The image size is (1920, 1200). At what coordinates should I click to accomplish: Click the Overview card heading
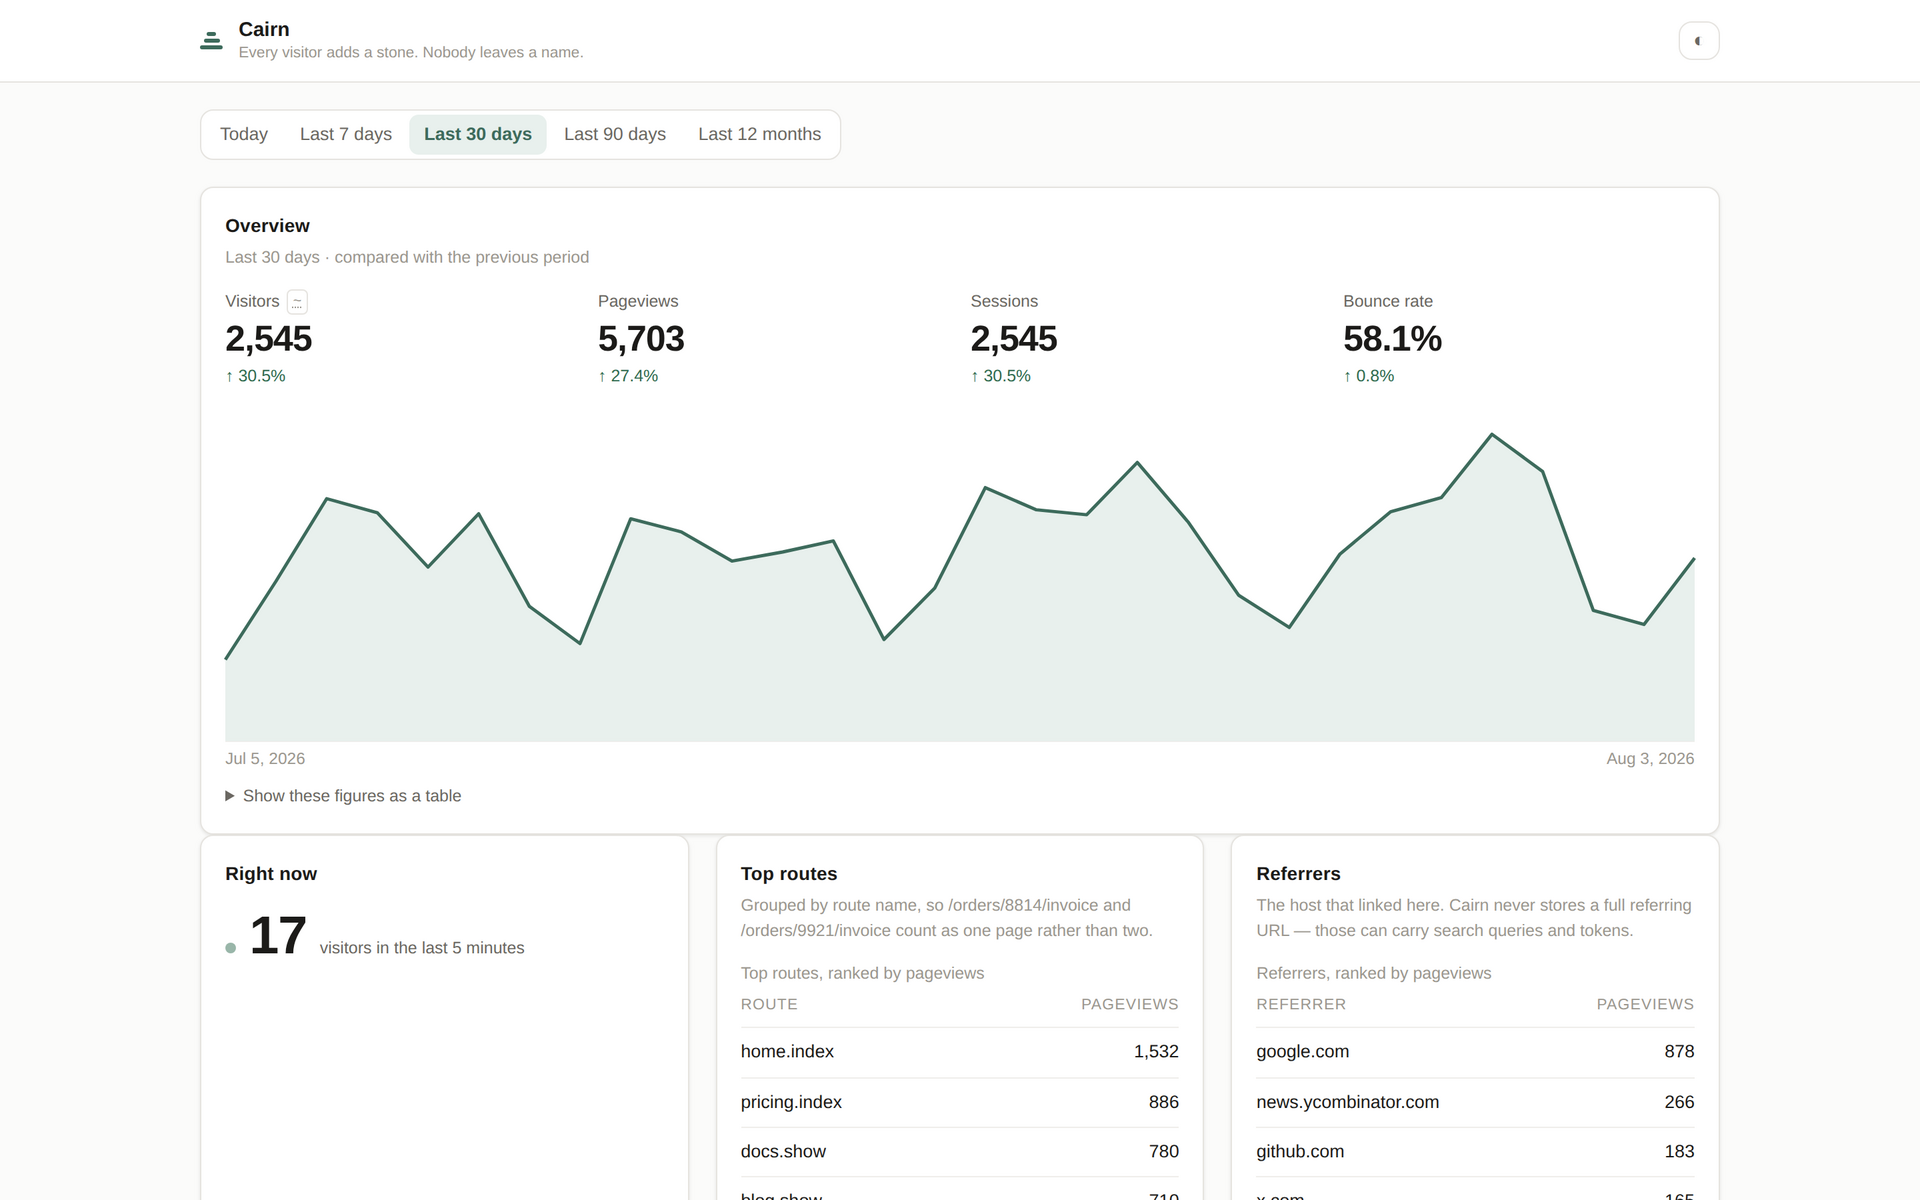[x=267, y=226]
